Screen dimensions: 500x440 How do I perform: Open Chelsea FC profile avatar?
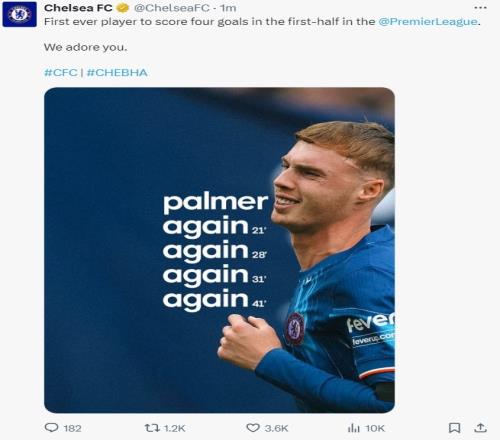pos(19,14)
